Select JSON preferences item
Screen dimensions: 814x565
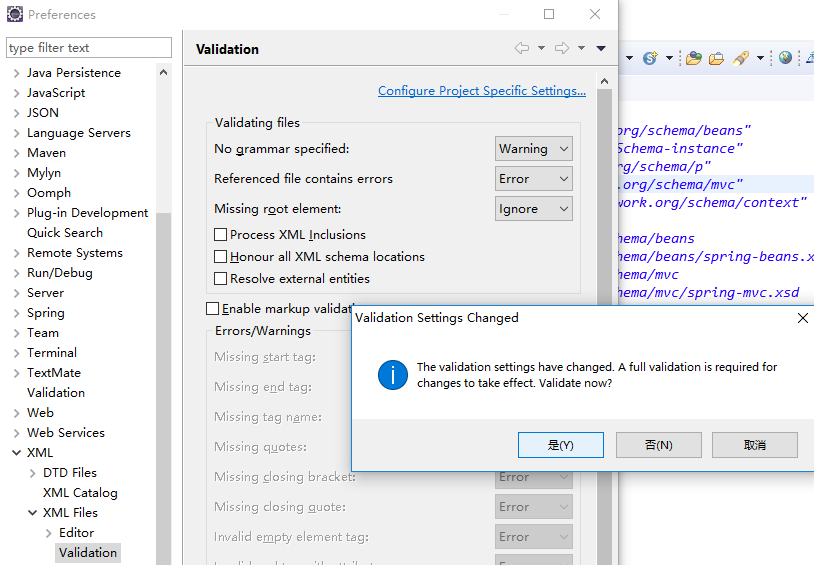(x=43, y=113)
